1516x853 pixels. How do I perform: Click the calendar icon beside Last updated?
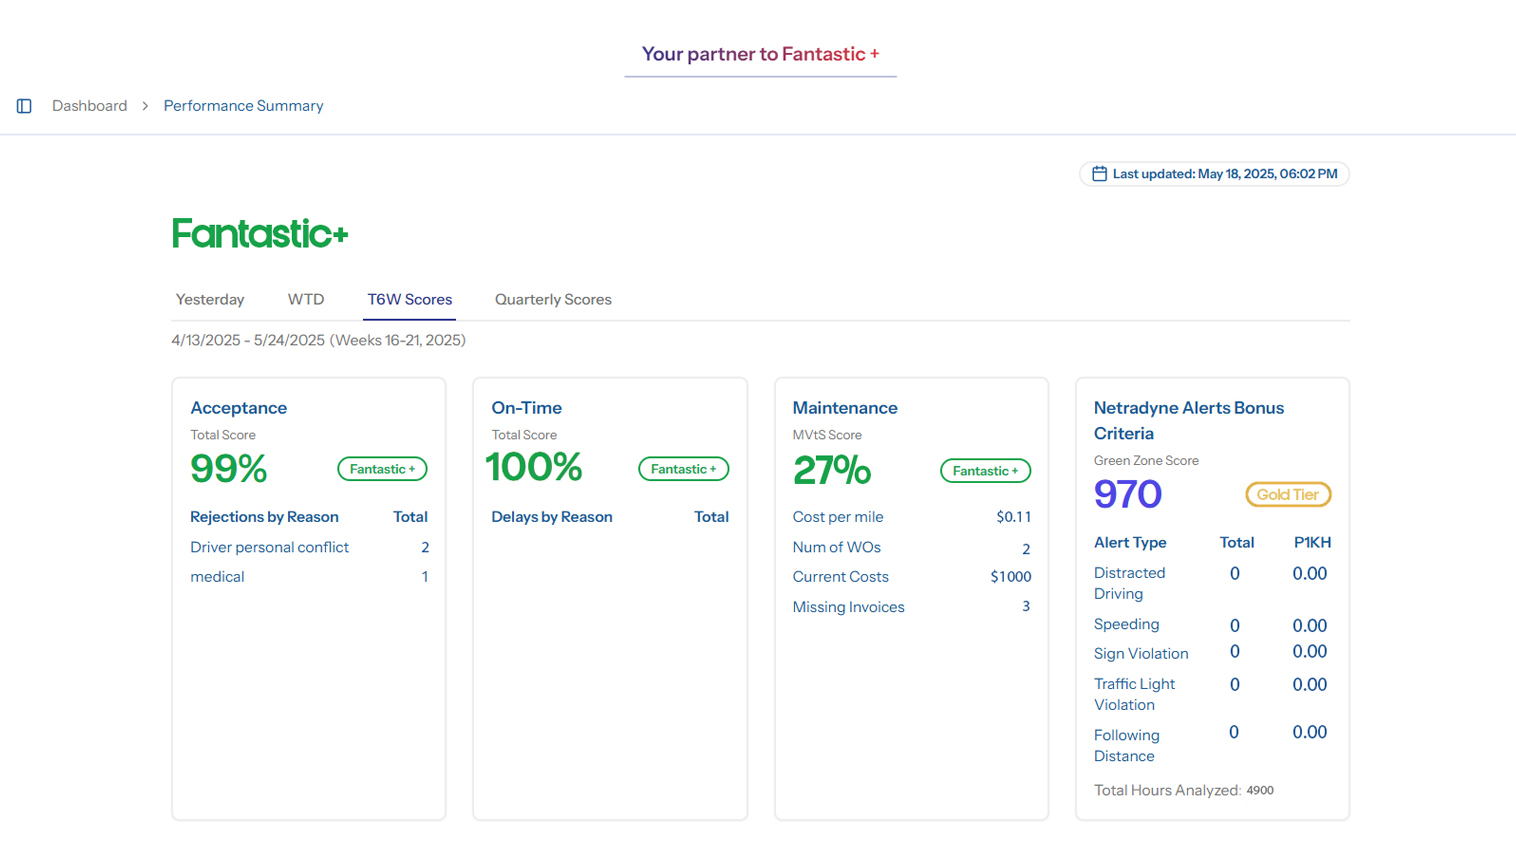(1099, 174)
